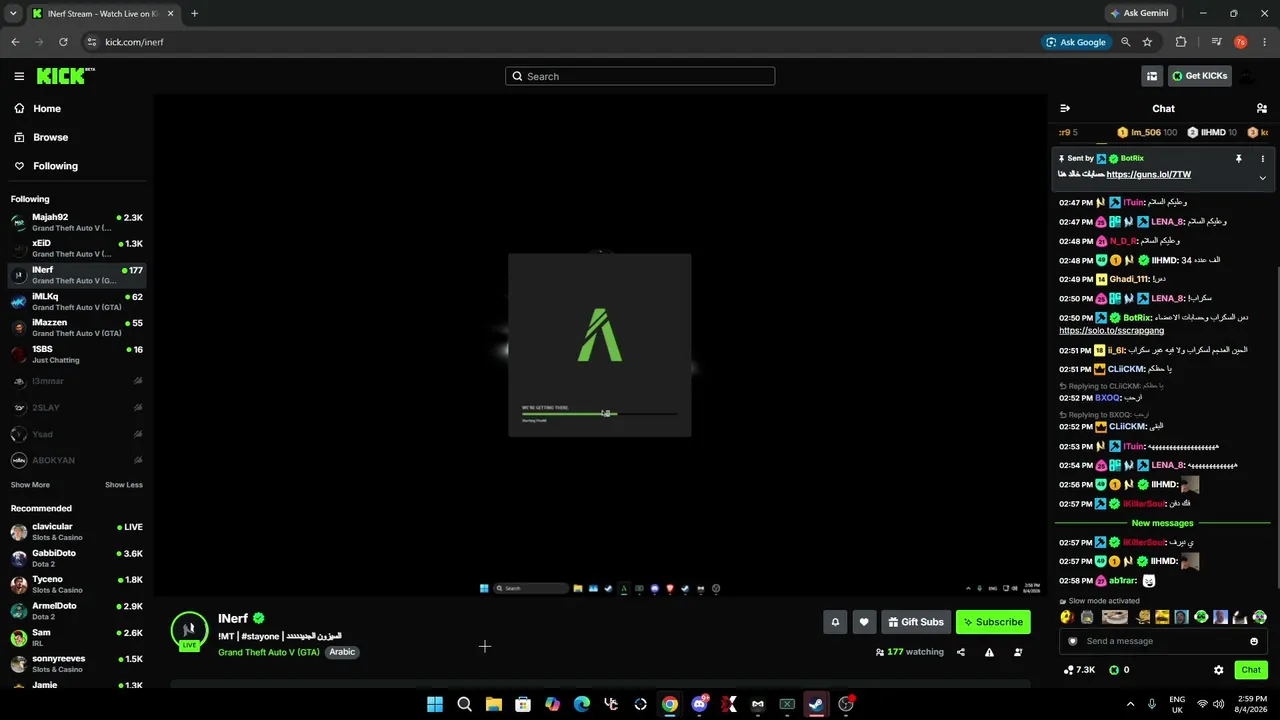The image size is (1280, 720).
Task: Click Ask Gemini in title bar
Action: coord(1138,14)
